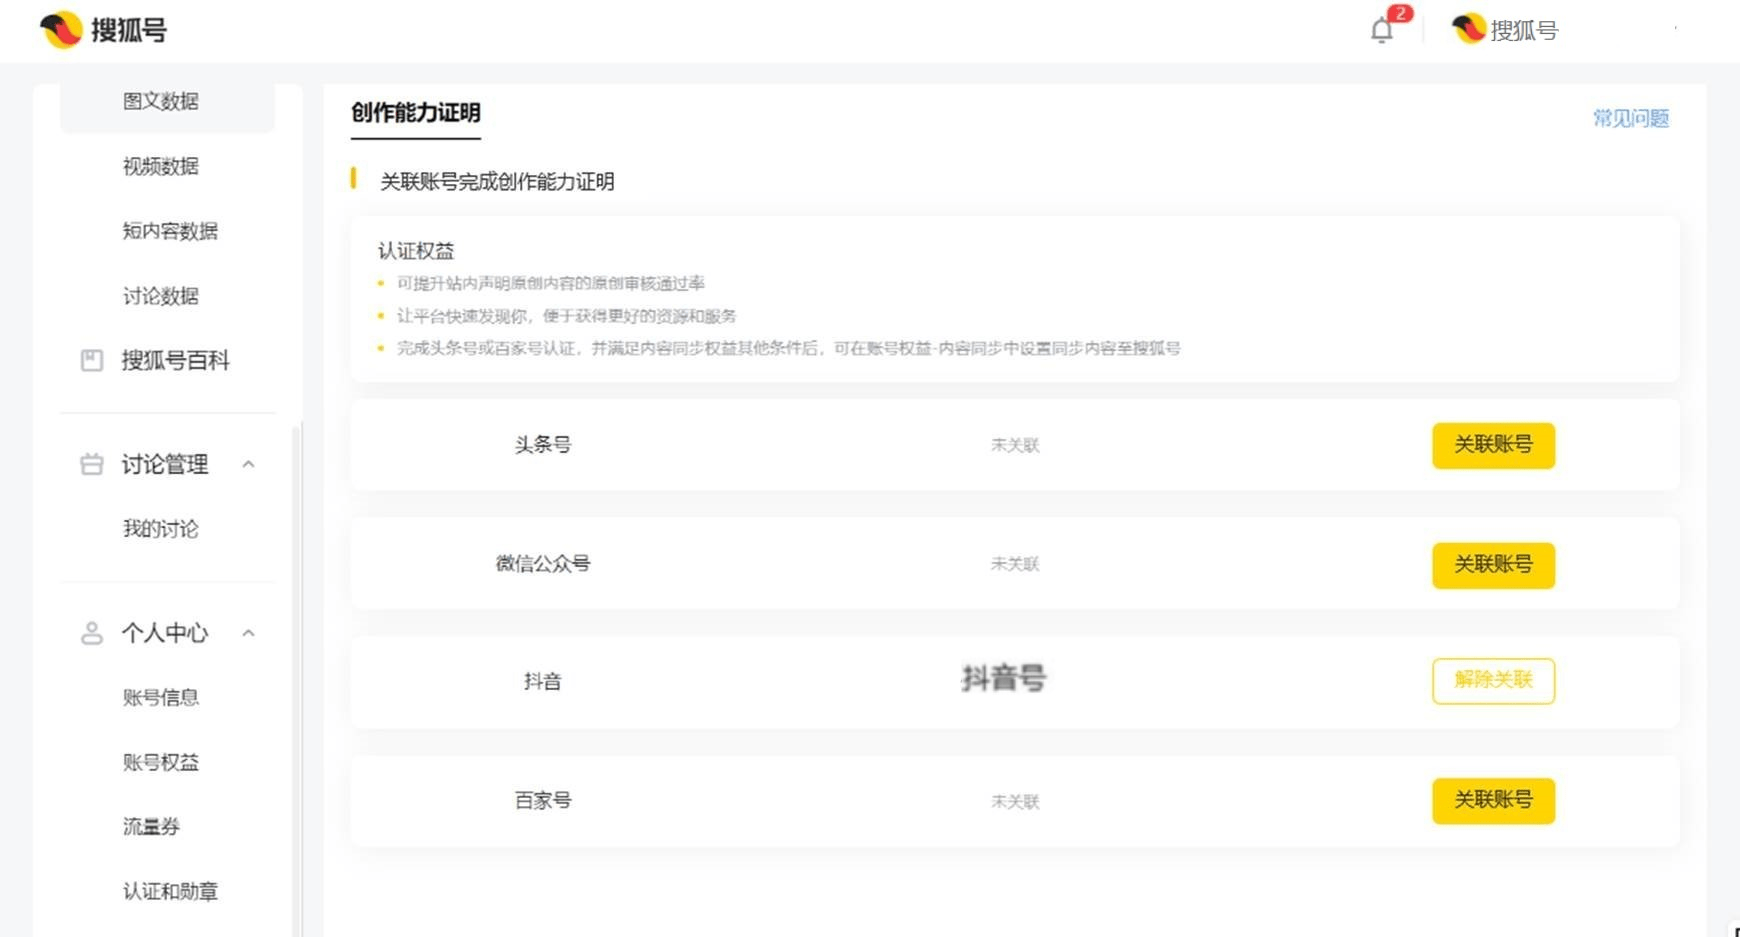Click the 百家号 platform label
The width and height of the screenshot is (1740, 937).
(543, 801)
